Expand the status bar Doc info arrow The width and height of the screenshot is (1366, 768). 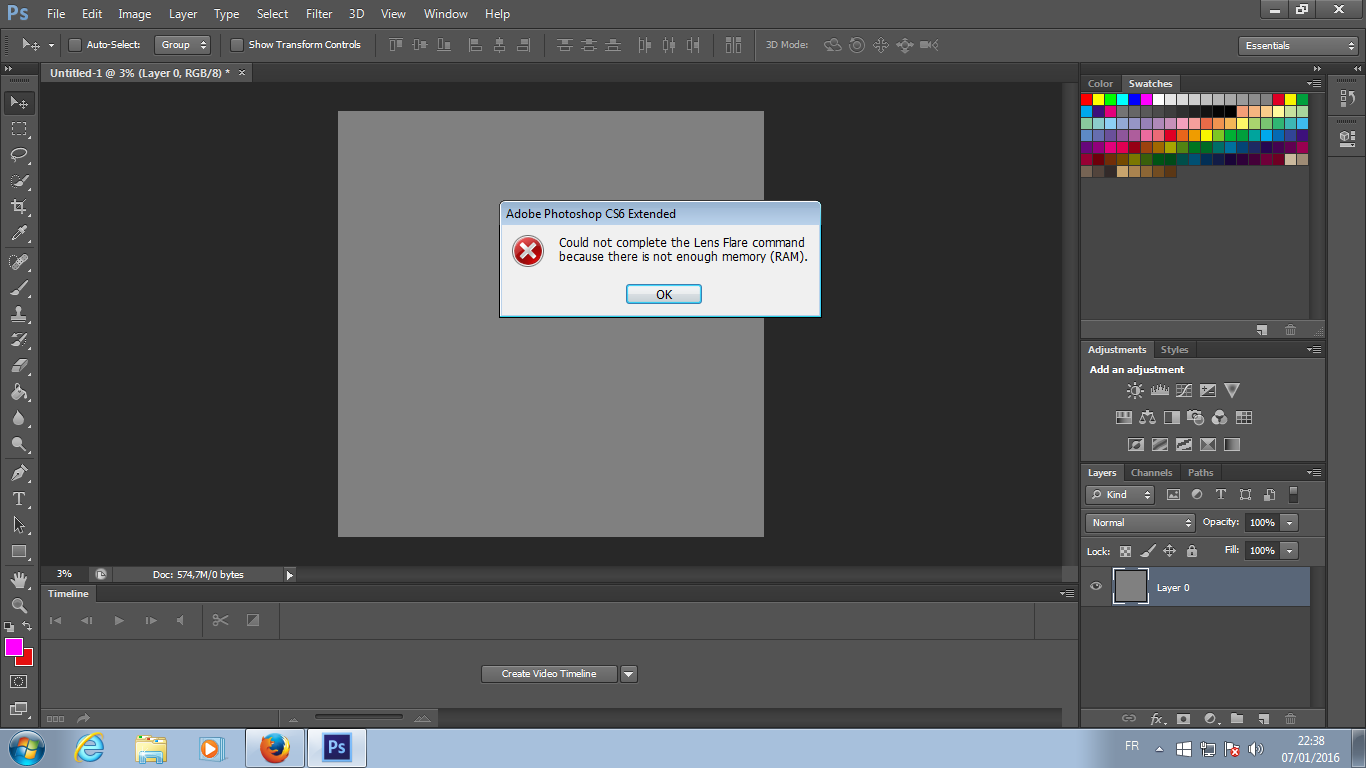click(x=290, y=575)
